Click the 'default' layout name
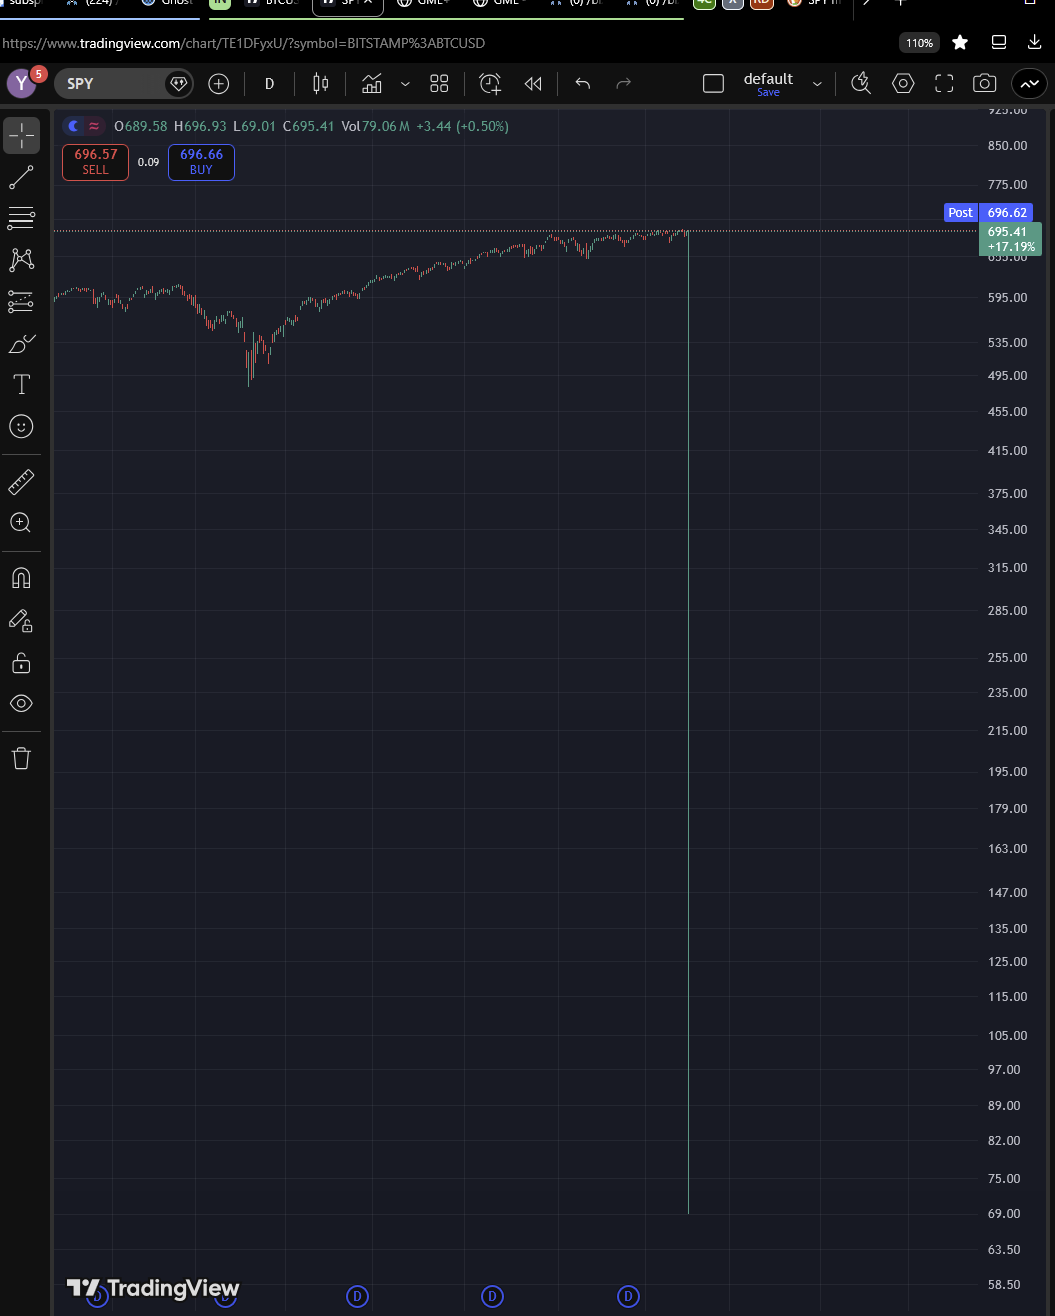 tap(768, 79)
